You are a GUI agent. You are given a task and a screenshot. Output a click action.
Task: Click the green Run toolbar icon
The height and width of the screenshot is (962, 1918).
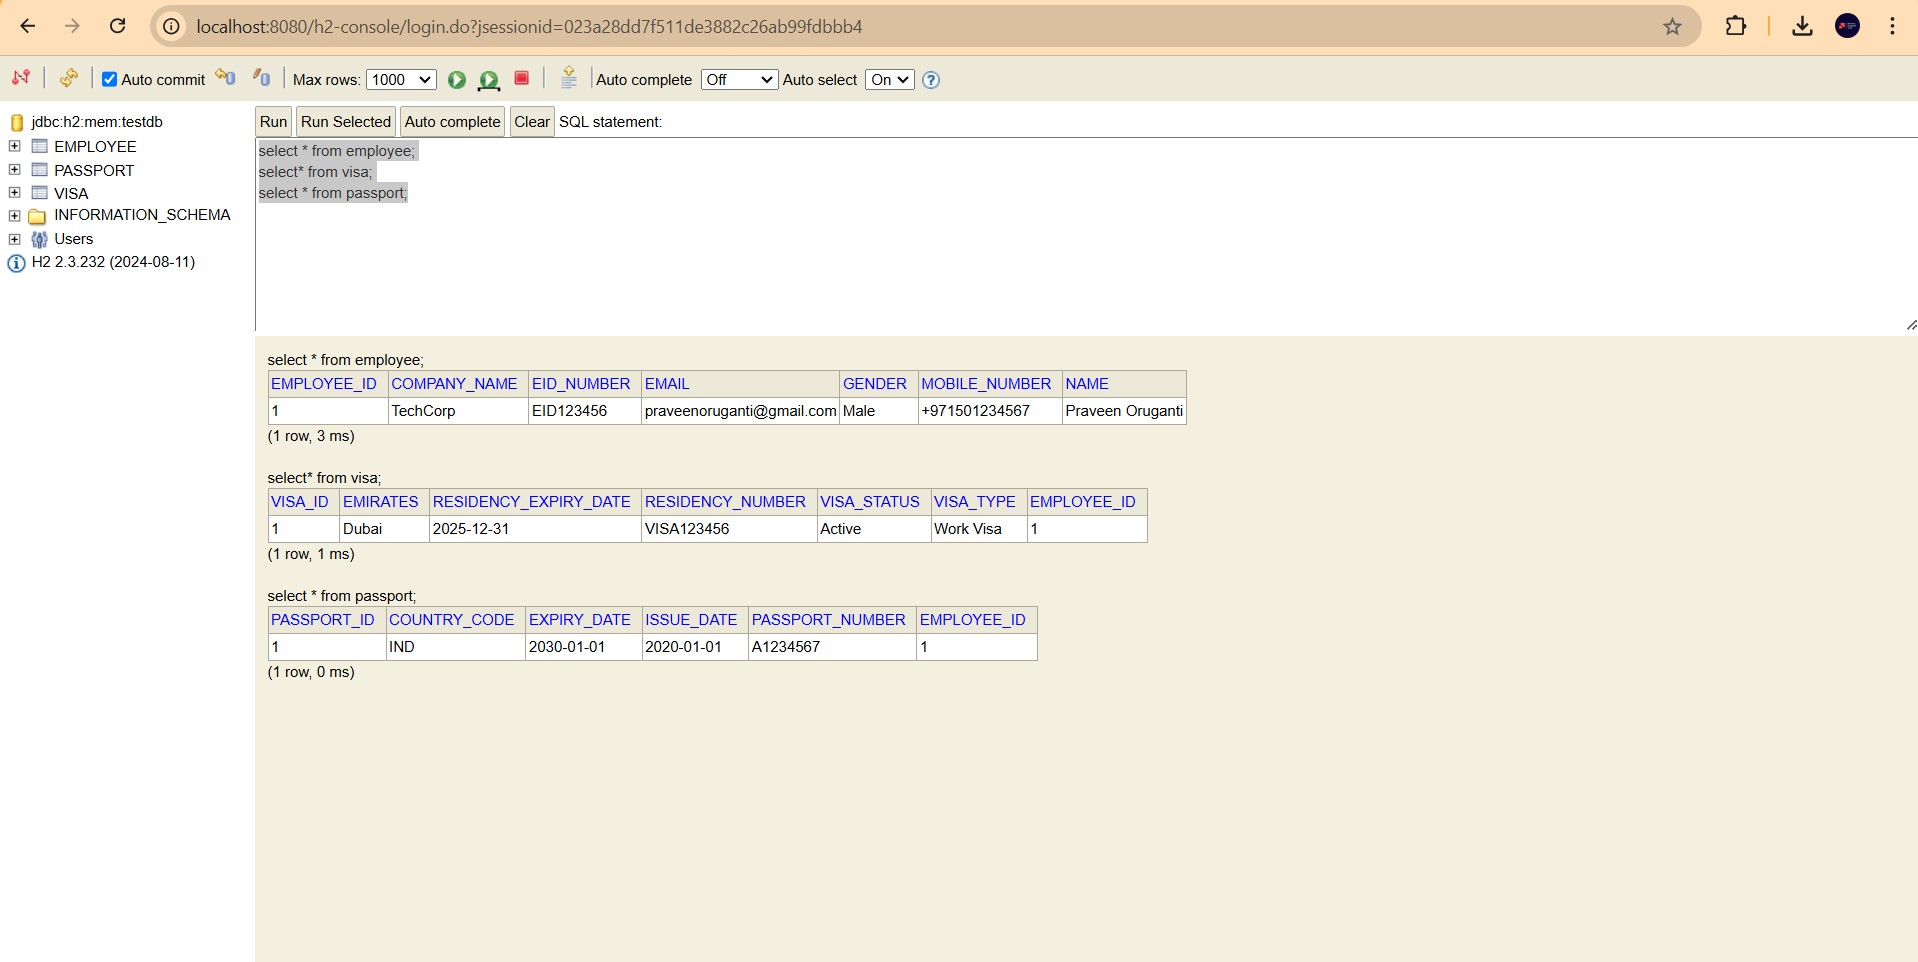(457, 80)
